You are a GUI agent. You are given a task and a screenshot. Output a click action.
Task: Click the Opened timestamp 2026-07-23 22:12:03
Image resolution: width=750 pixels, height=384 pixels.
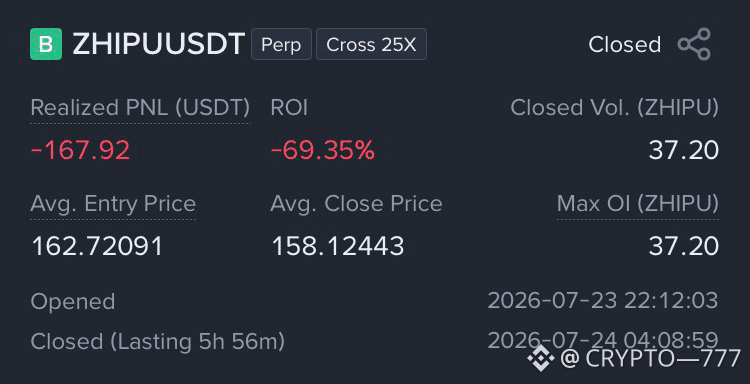point(603,301)
